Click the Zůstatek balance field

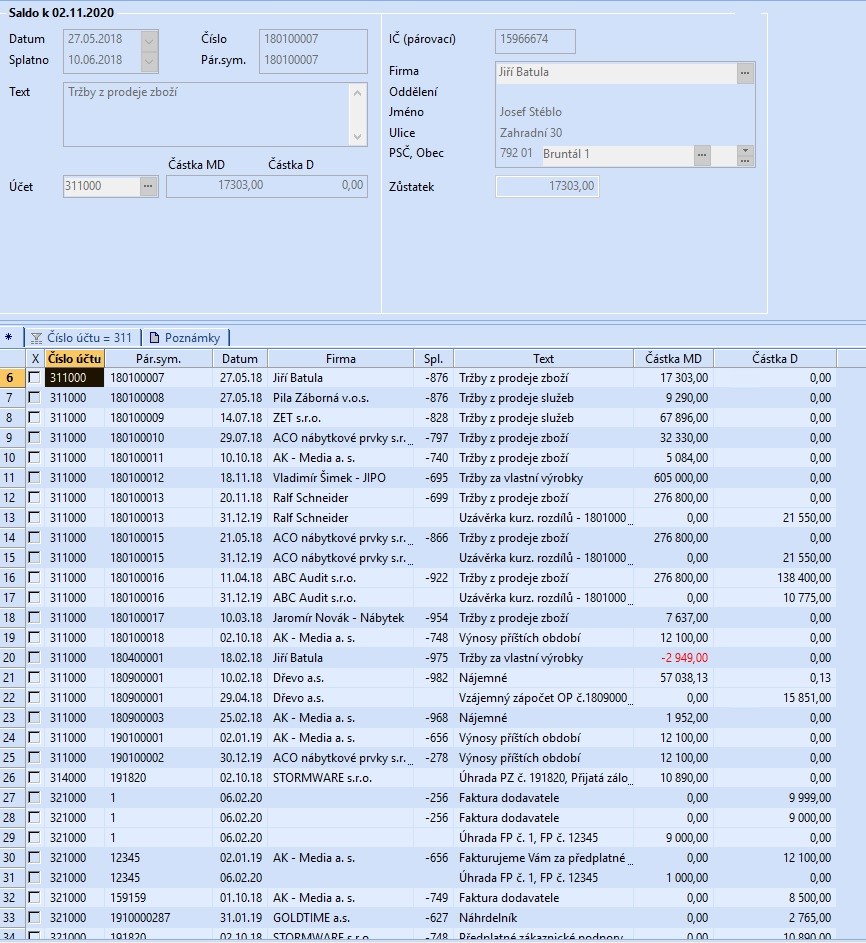(547, 186)
